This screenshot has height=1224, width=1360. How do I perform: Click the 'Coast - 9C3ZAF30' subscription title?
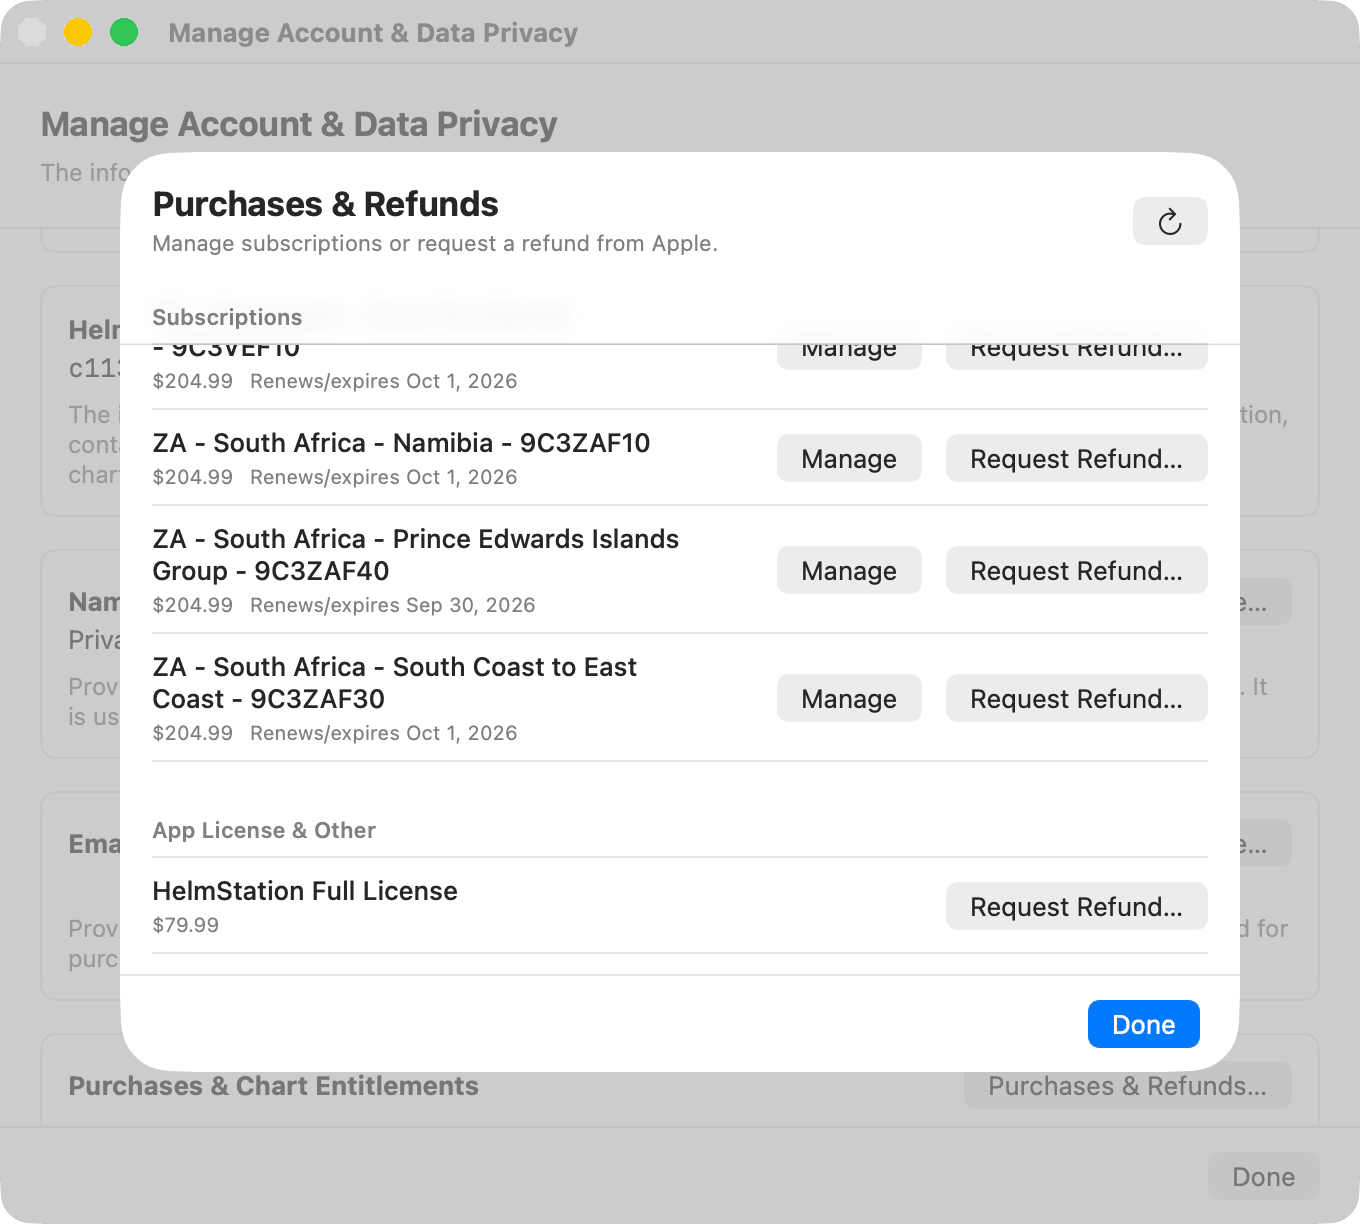269,699
